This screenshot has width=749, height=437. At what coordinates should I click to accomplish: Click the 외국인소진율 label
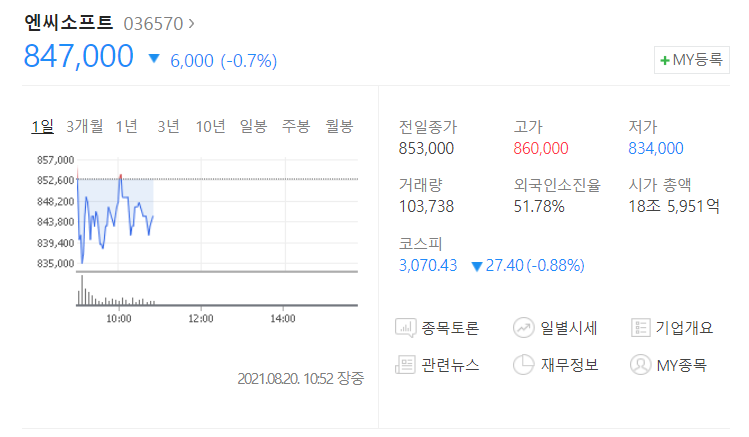click(557, 185)
